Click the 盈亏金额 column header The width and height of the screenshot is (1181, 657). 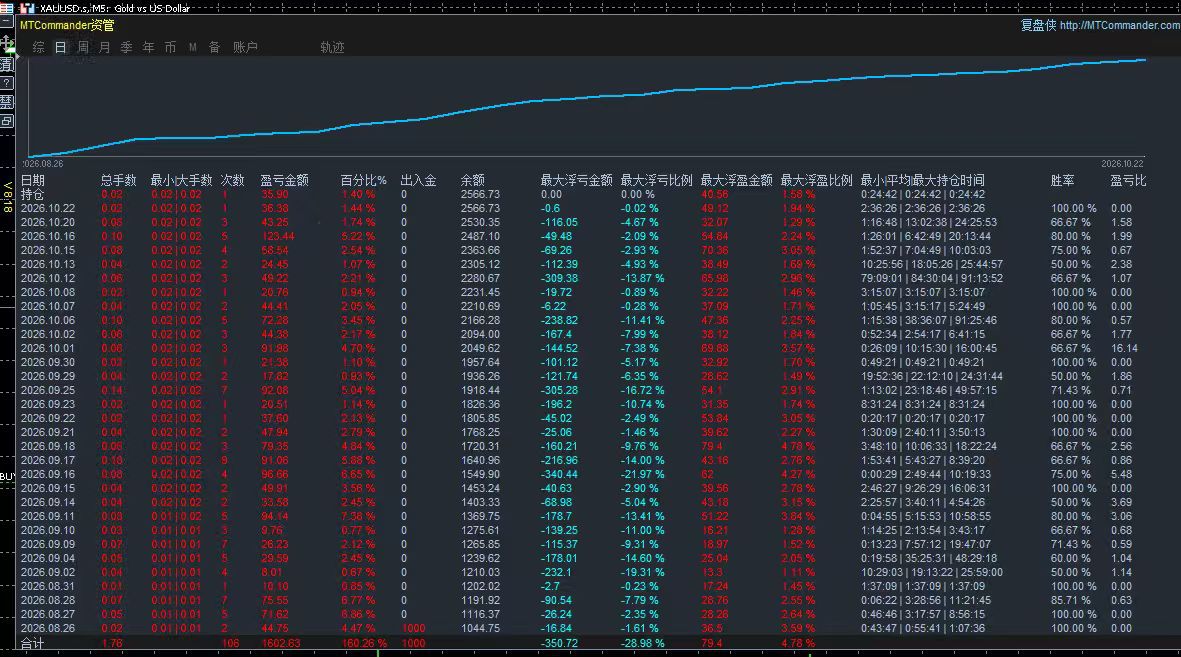(285, 181)
